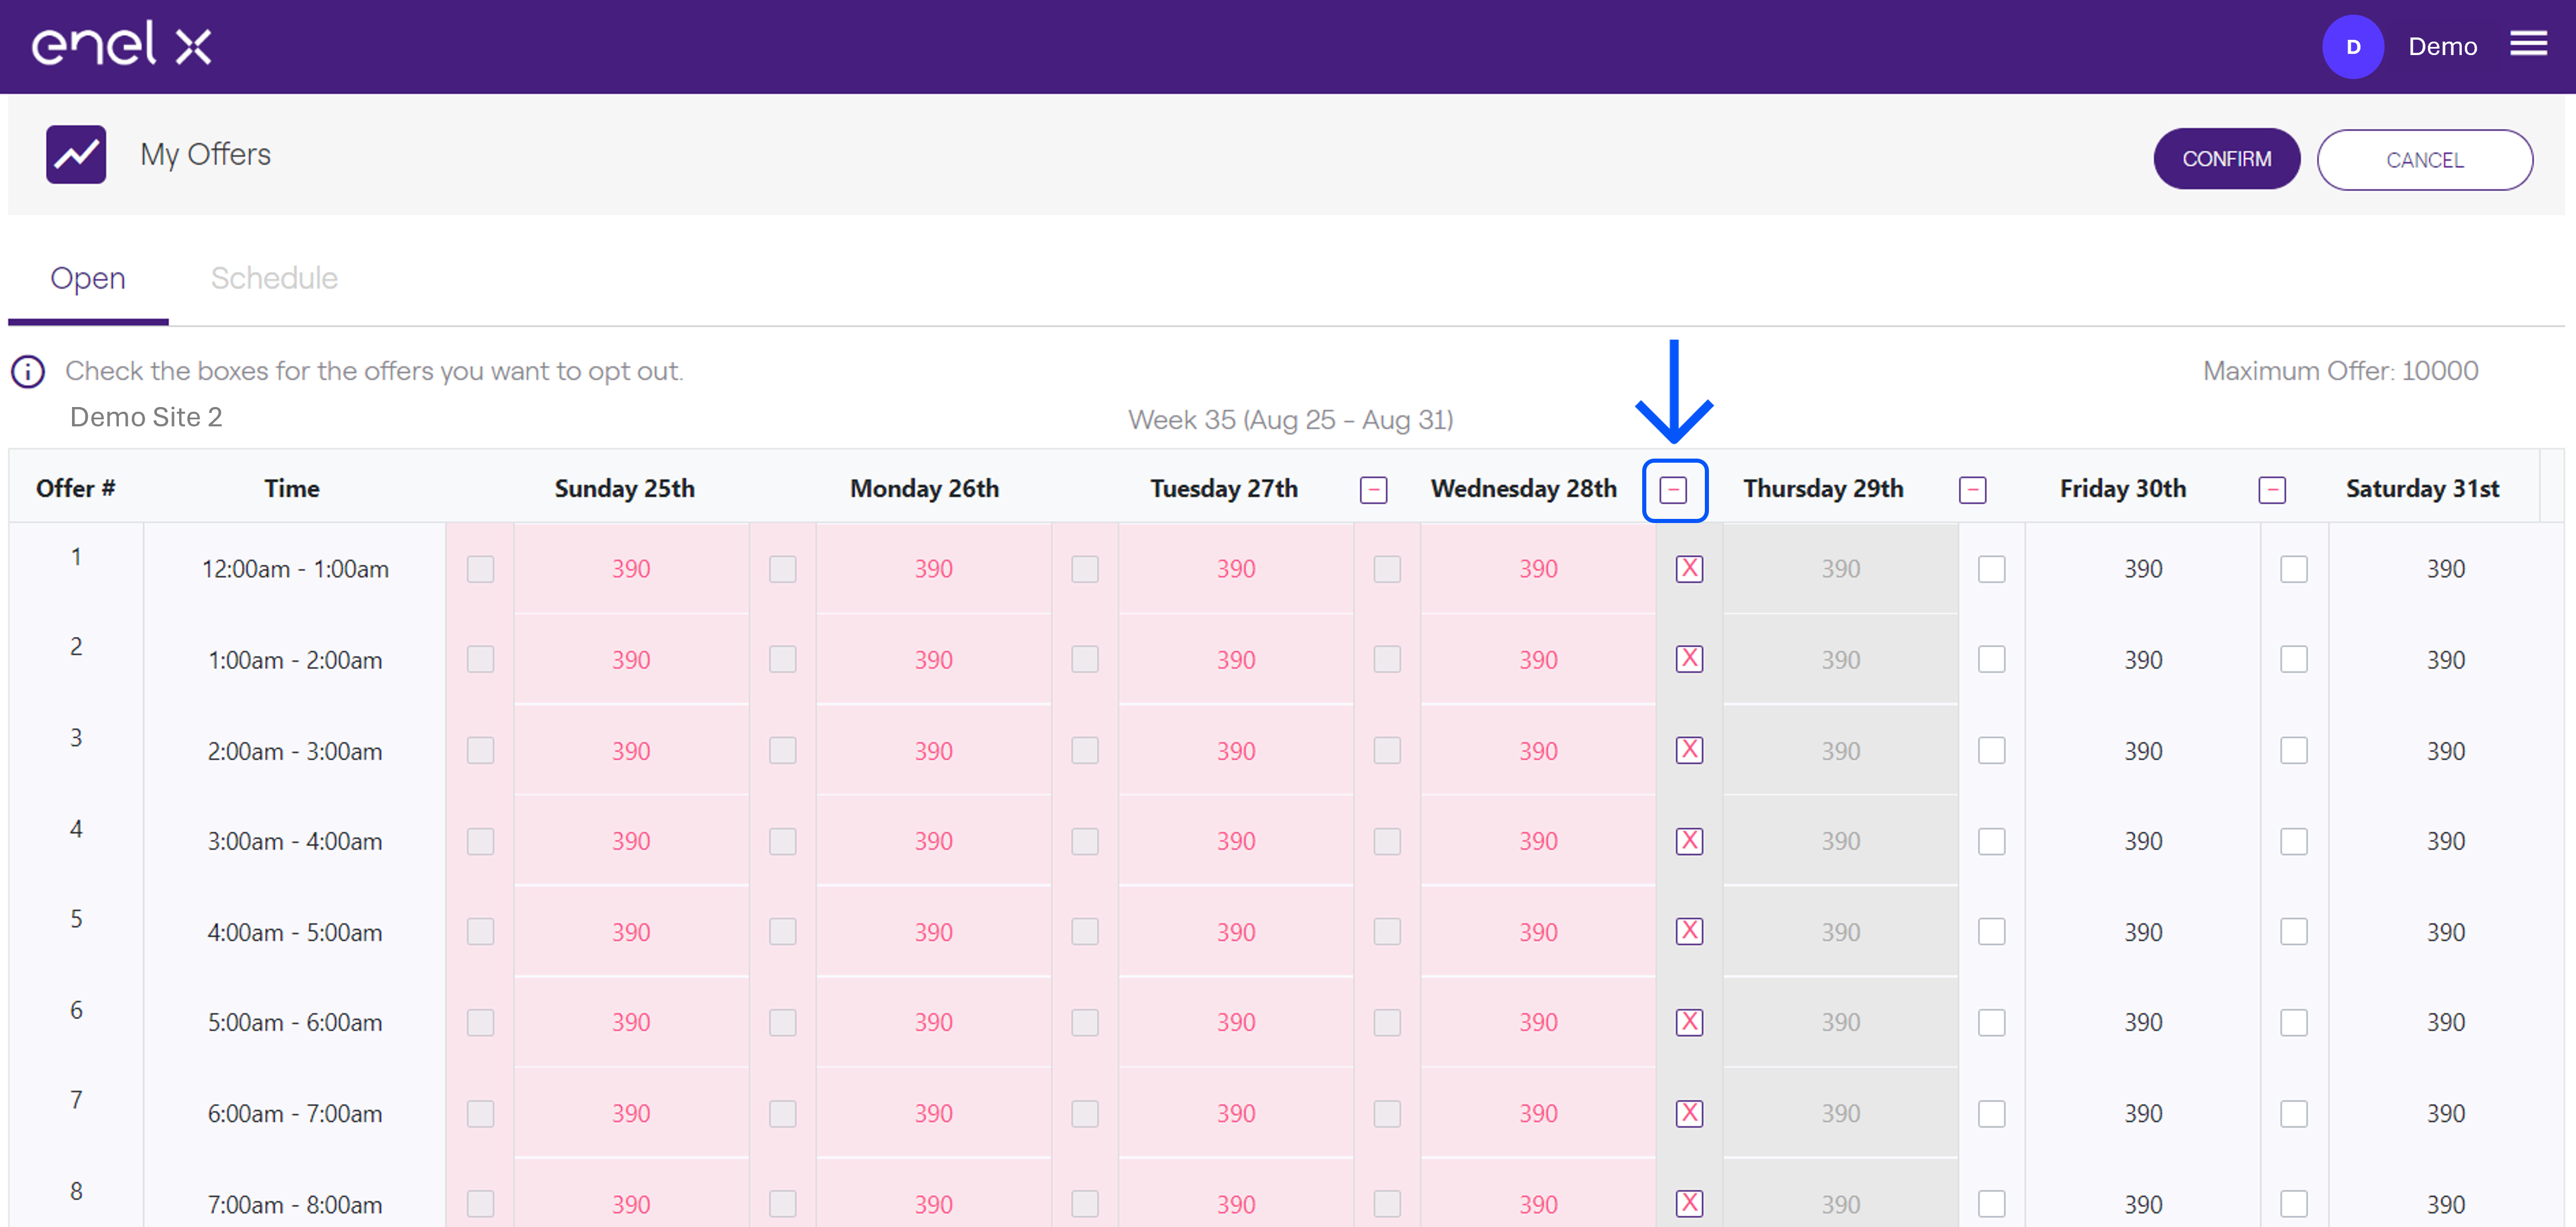This screenshot has width=2576, height=1227.
Task: Click the CONFIRM button
Action: click(x=2226, y=159)
